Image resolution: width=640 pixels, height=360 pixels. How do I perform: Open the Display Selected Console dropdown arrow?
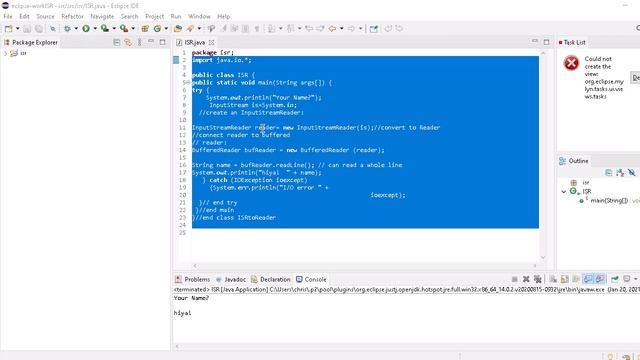(636, 279)
